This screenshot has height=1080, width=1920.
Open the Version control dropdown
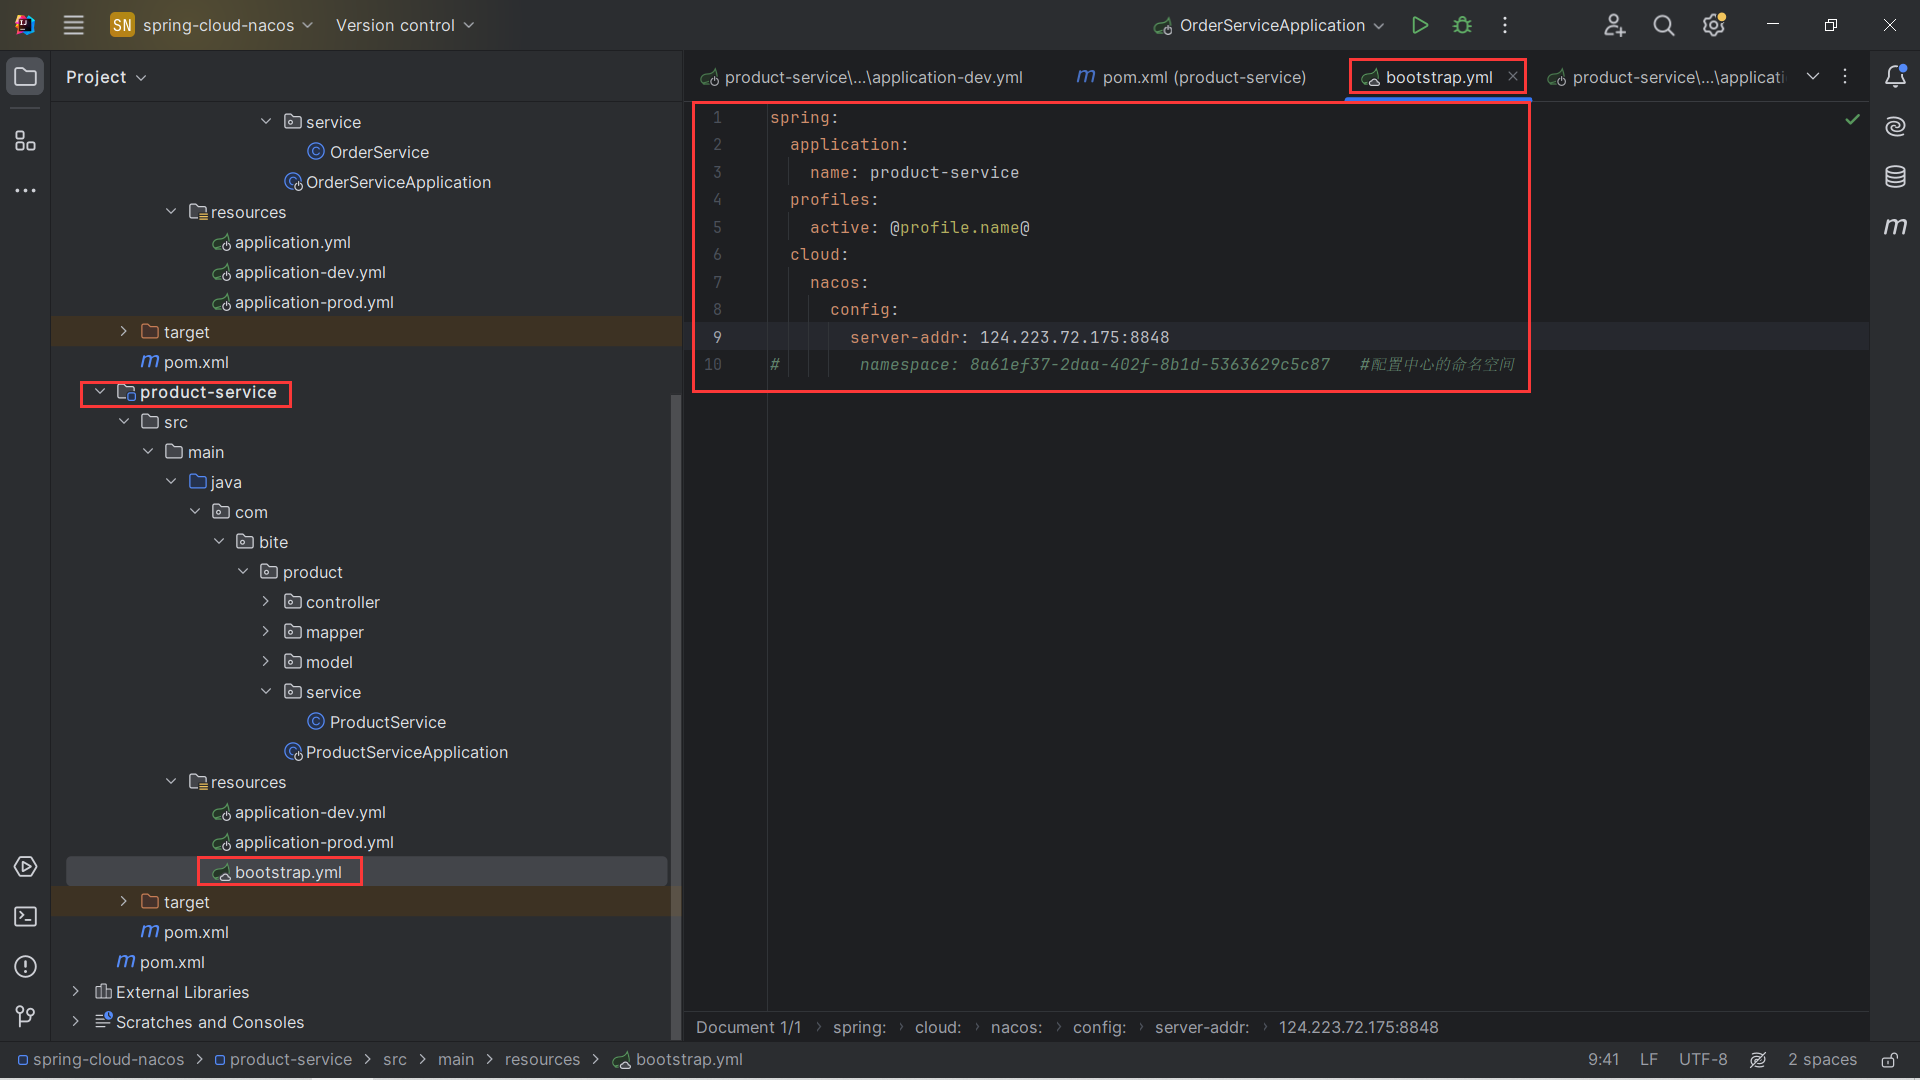(x=405, y=25)
